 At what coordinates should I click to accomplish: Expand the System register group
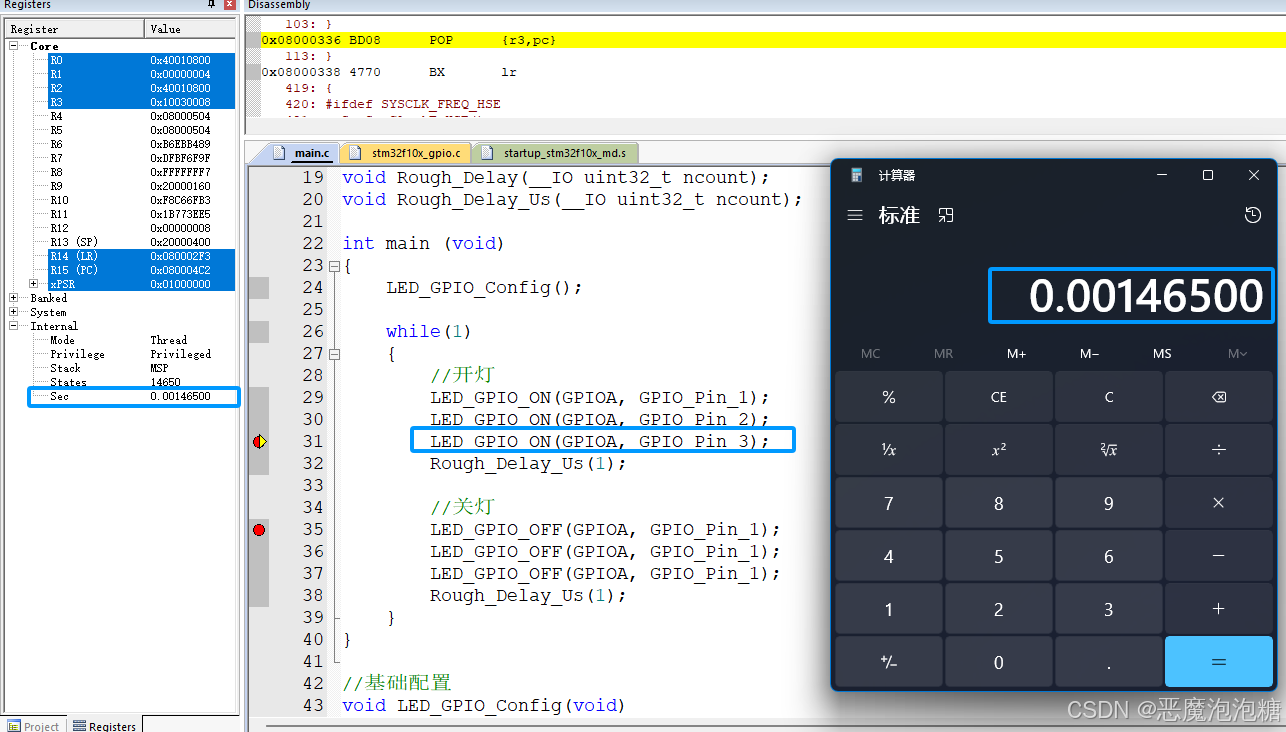(x=14, y=312)
